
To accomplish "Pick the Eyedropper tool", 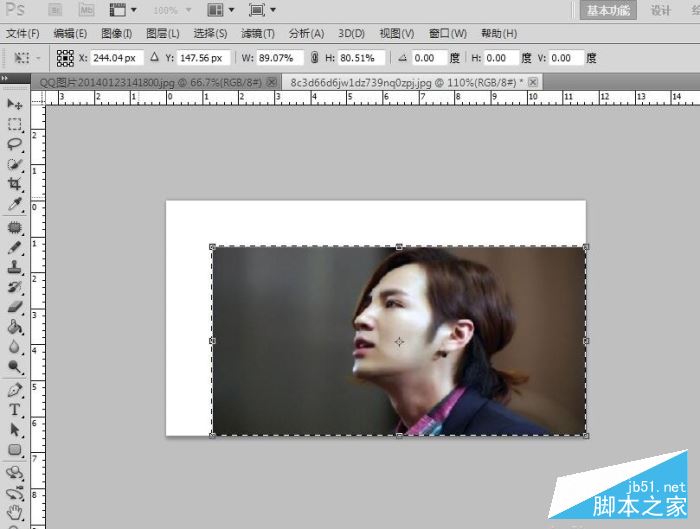I will coord(15,204).
